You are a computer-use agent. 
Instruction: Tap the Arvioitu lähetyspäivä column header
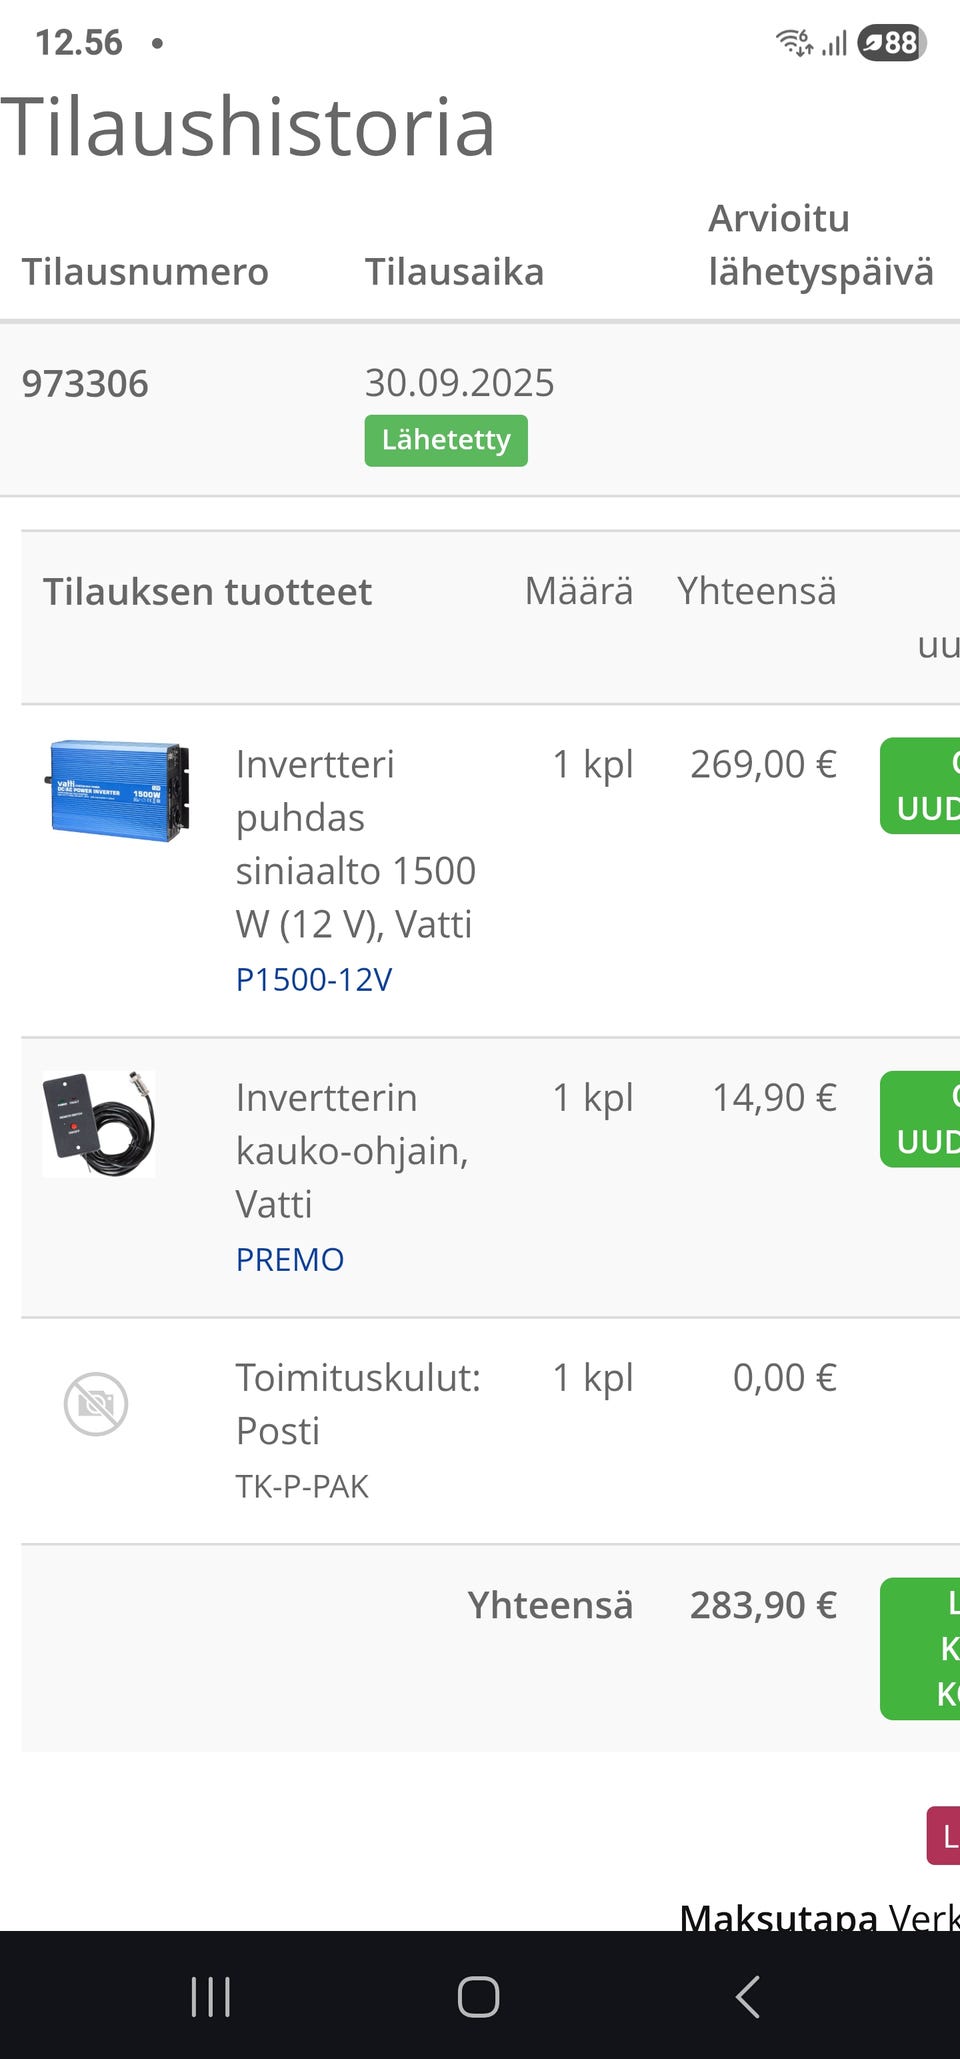tap(820, 245)
